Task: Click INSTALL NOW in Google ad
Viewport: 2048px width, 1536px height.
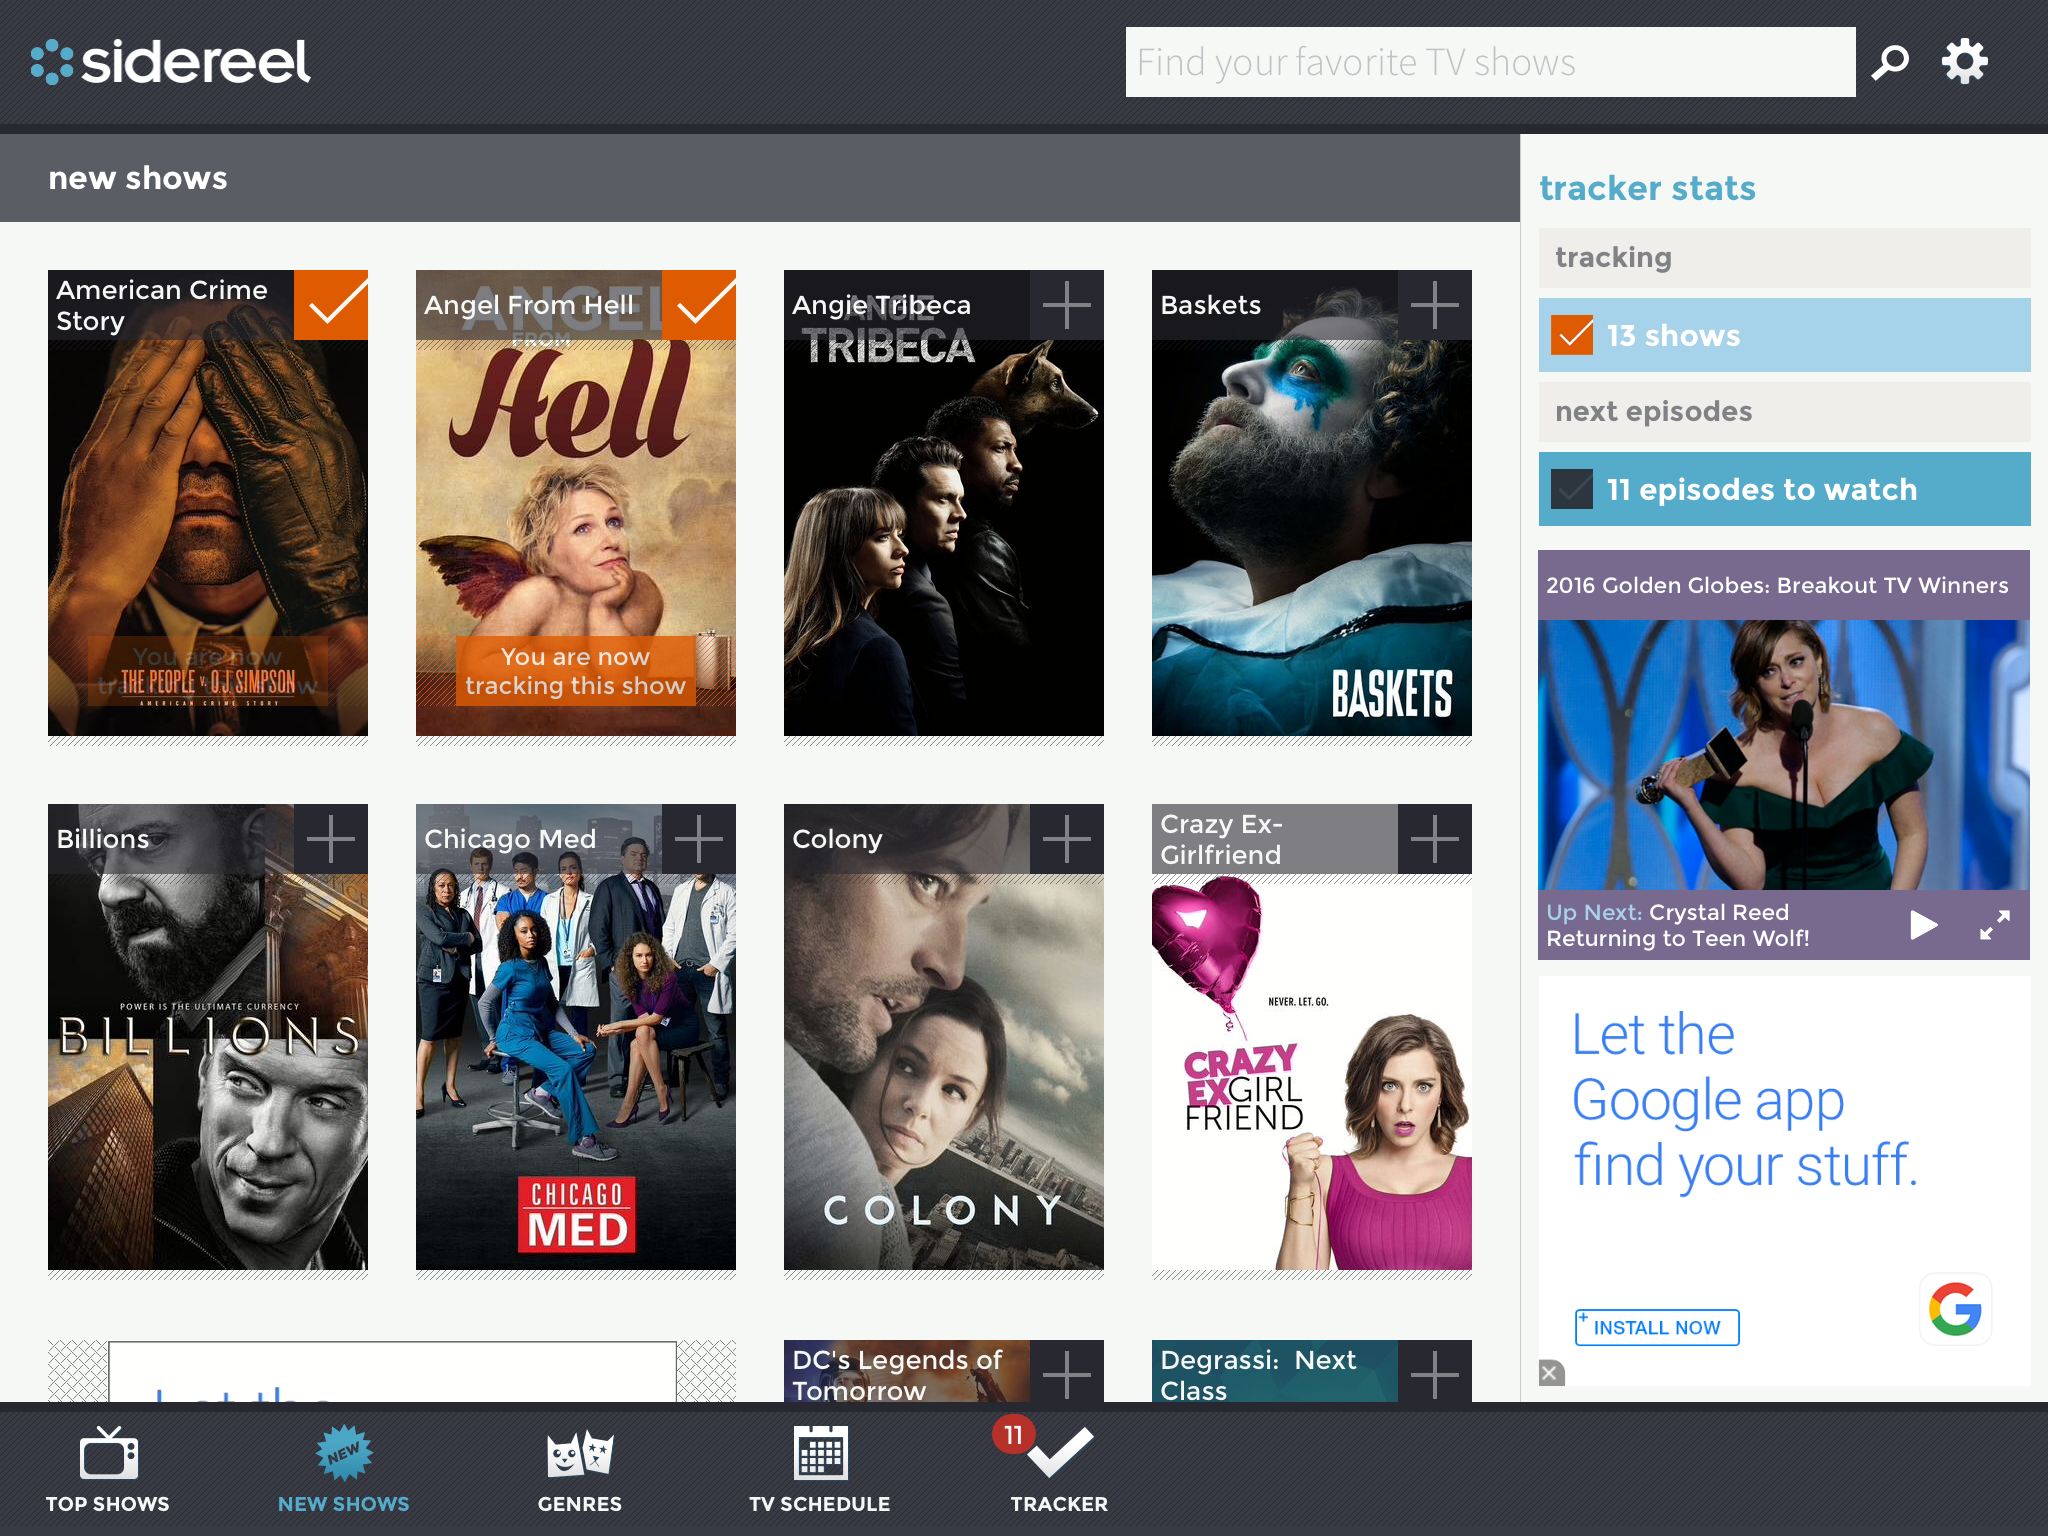Action: tap(1657, 1328)
